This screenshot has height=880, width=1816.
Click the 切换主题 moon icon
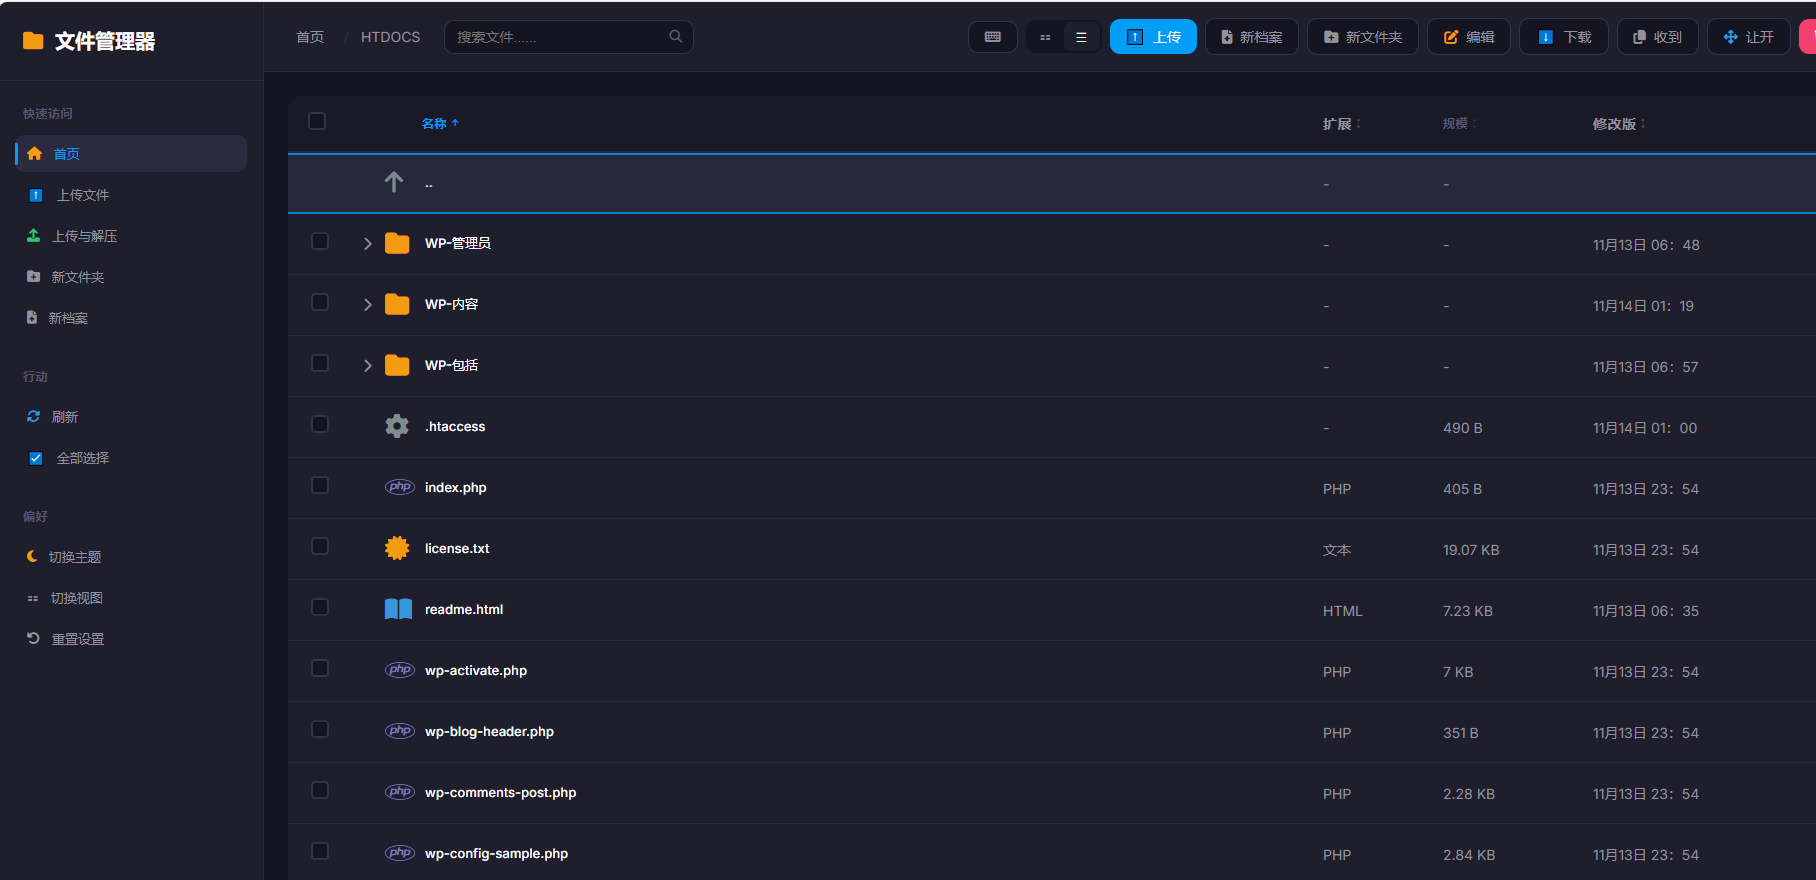coord(33,556)
